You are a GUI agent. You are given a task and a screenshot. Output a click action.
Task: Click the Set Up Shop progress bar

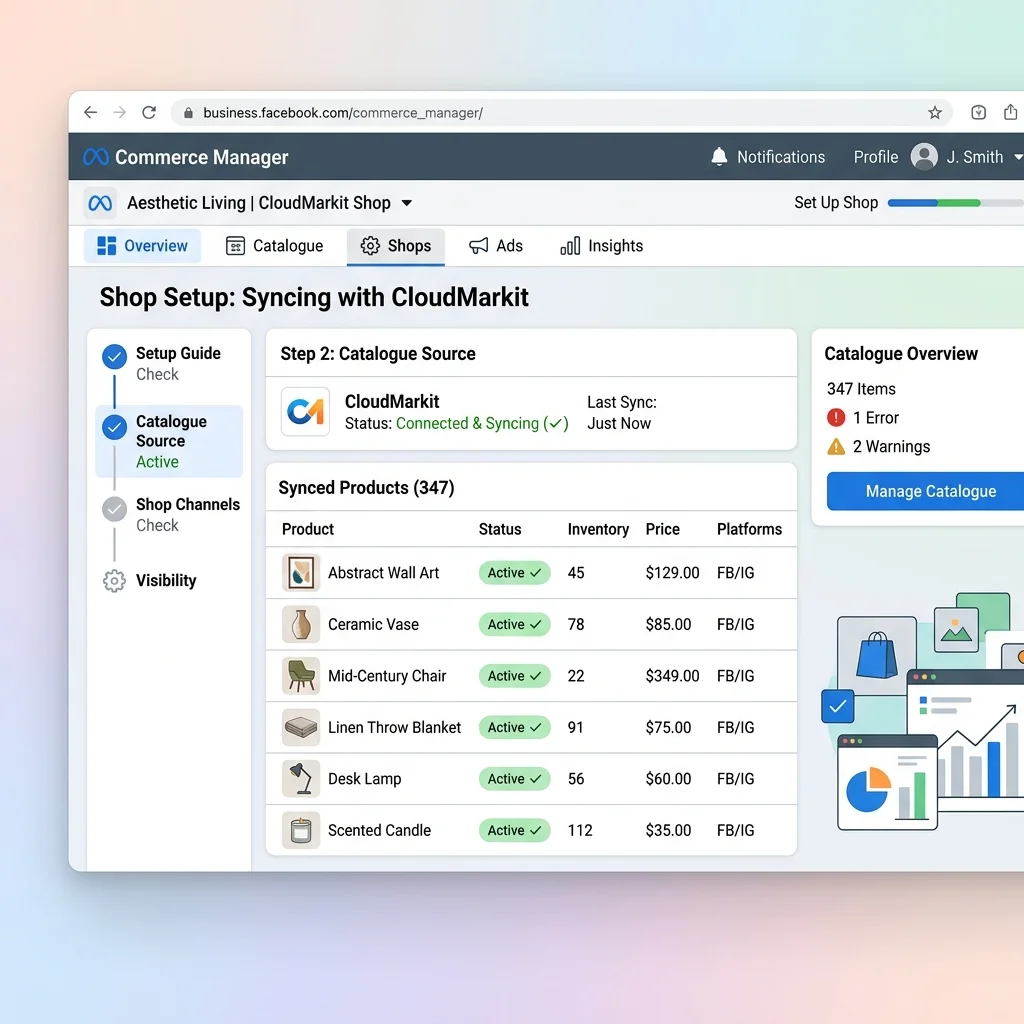(x=955, y=203)
